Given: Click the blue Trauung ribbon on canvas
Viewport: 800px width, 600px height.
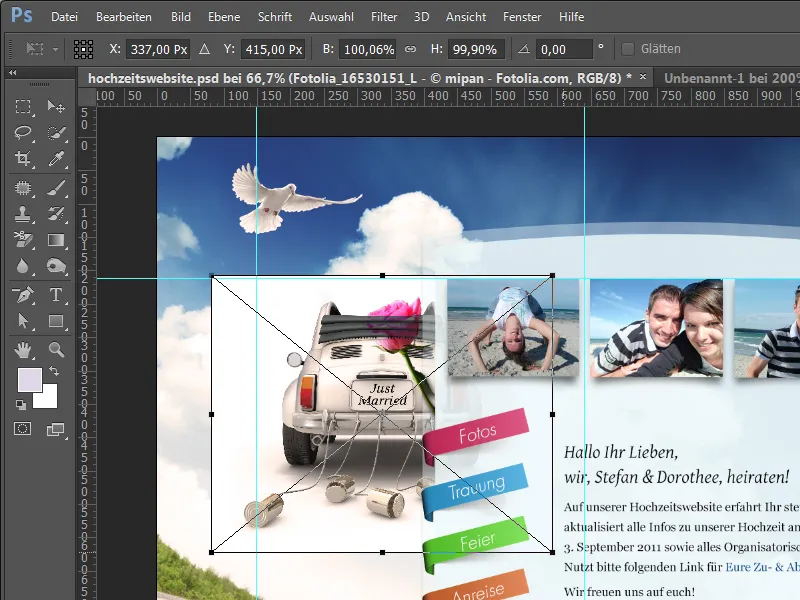Looking at the screenshot, I should click(476, 490).
